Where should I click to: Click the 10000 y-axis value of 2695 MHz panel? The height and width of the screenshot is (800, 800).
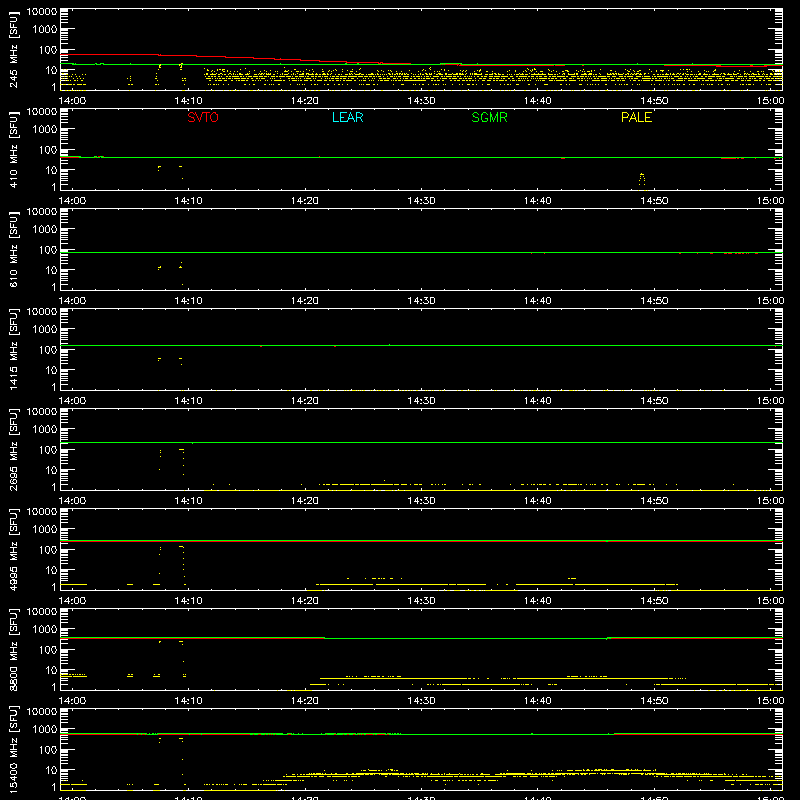click(x=42, y=412)
